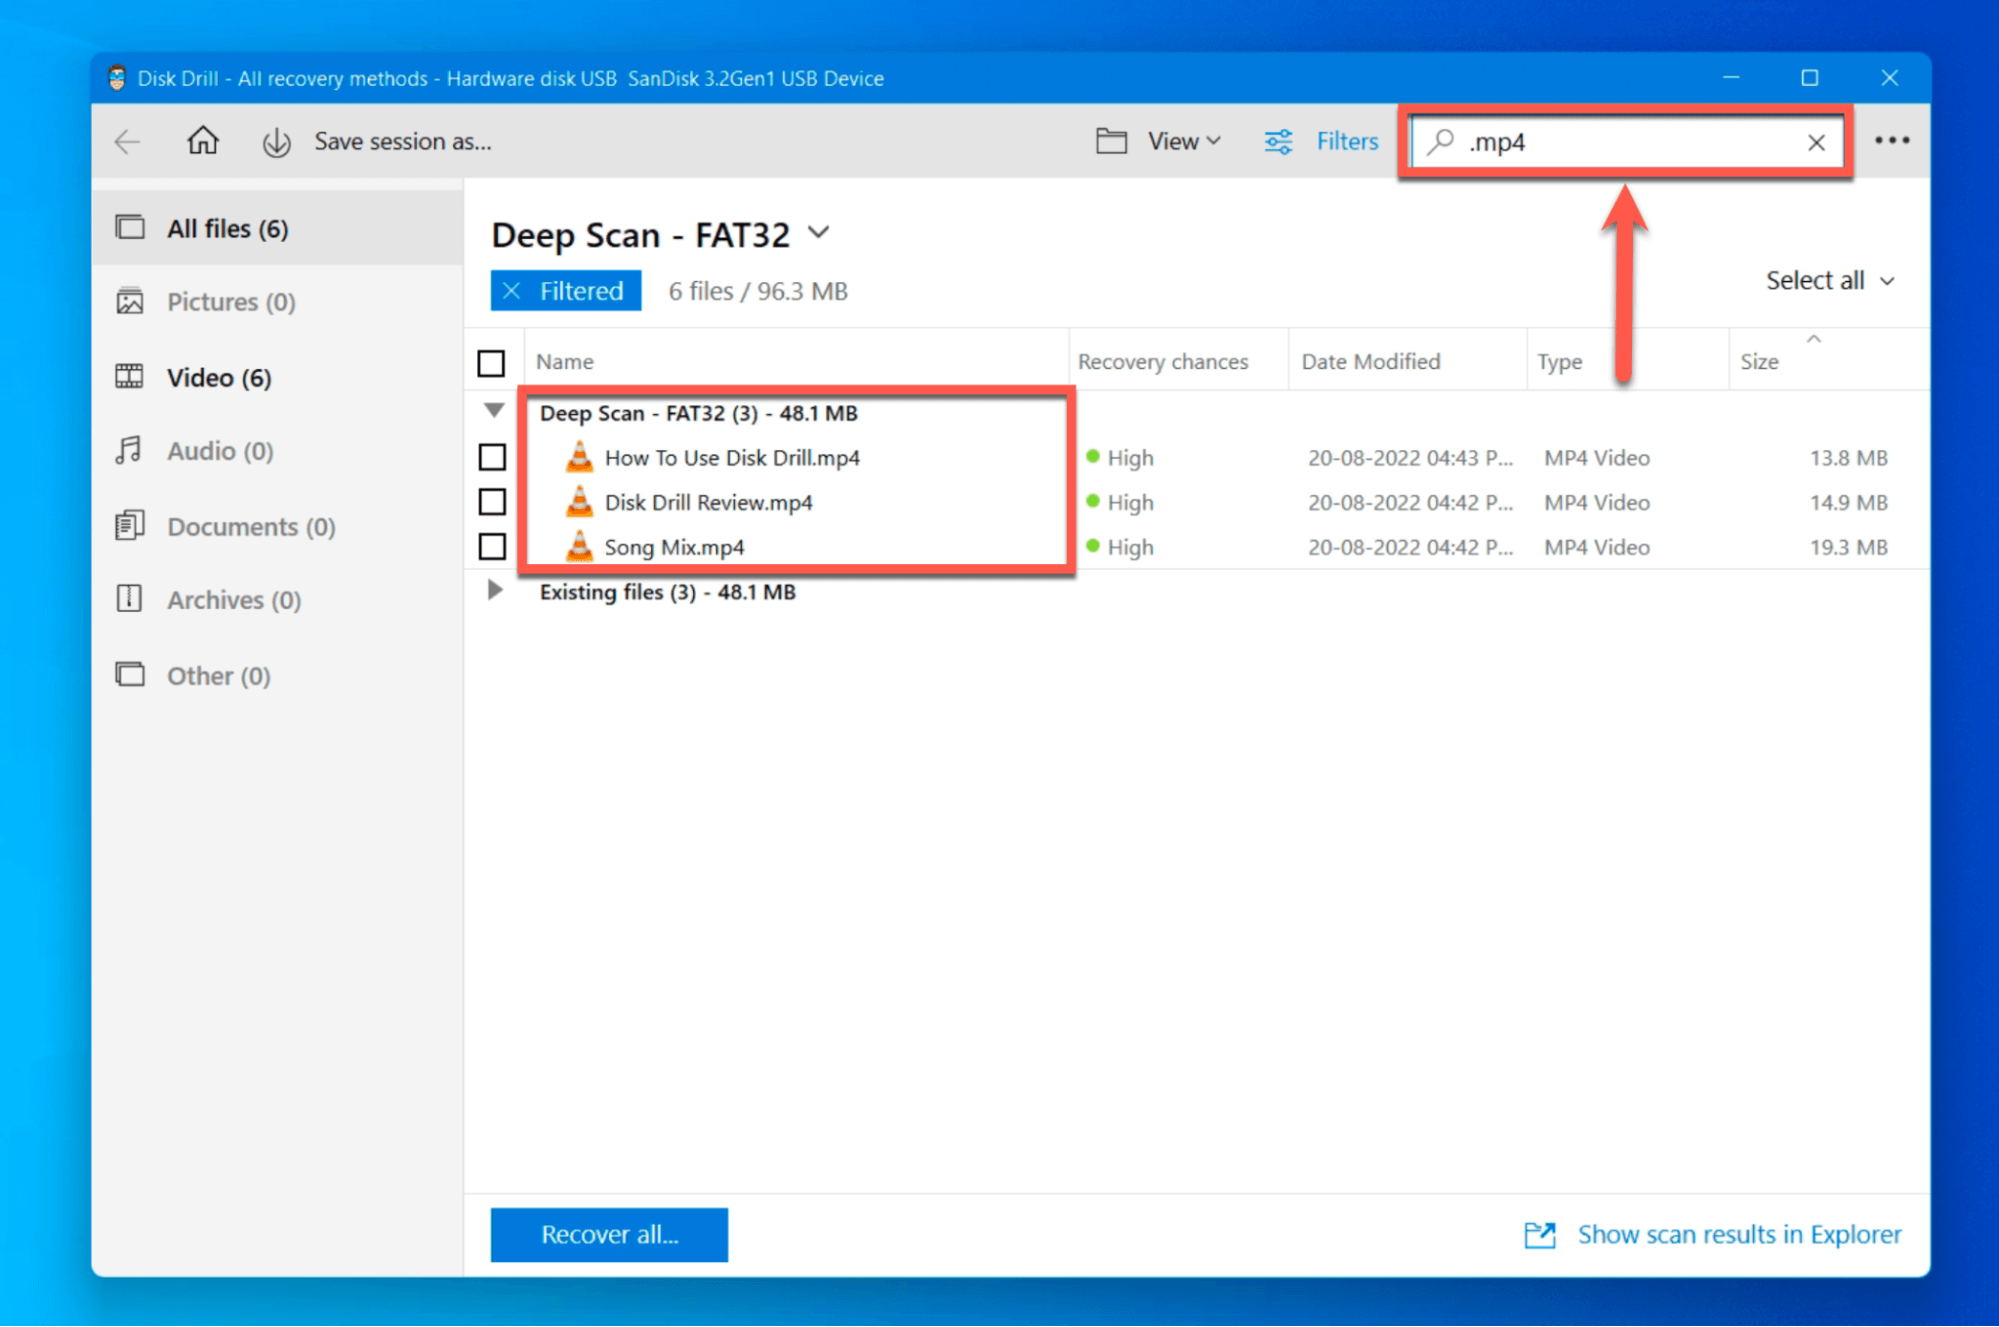Image resolution: width=1999 pixels, height=1327 pixels.
Task: Click the All files sidebar icon
Action: pyautogui.click(x=130, y=227)
